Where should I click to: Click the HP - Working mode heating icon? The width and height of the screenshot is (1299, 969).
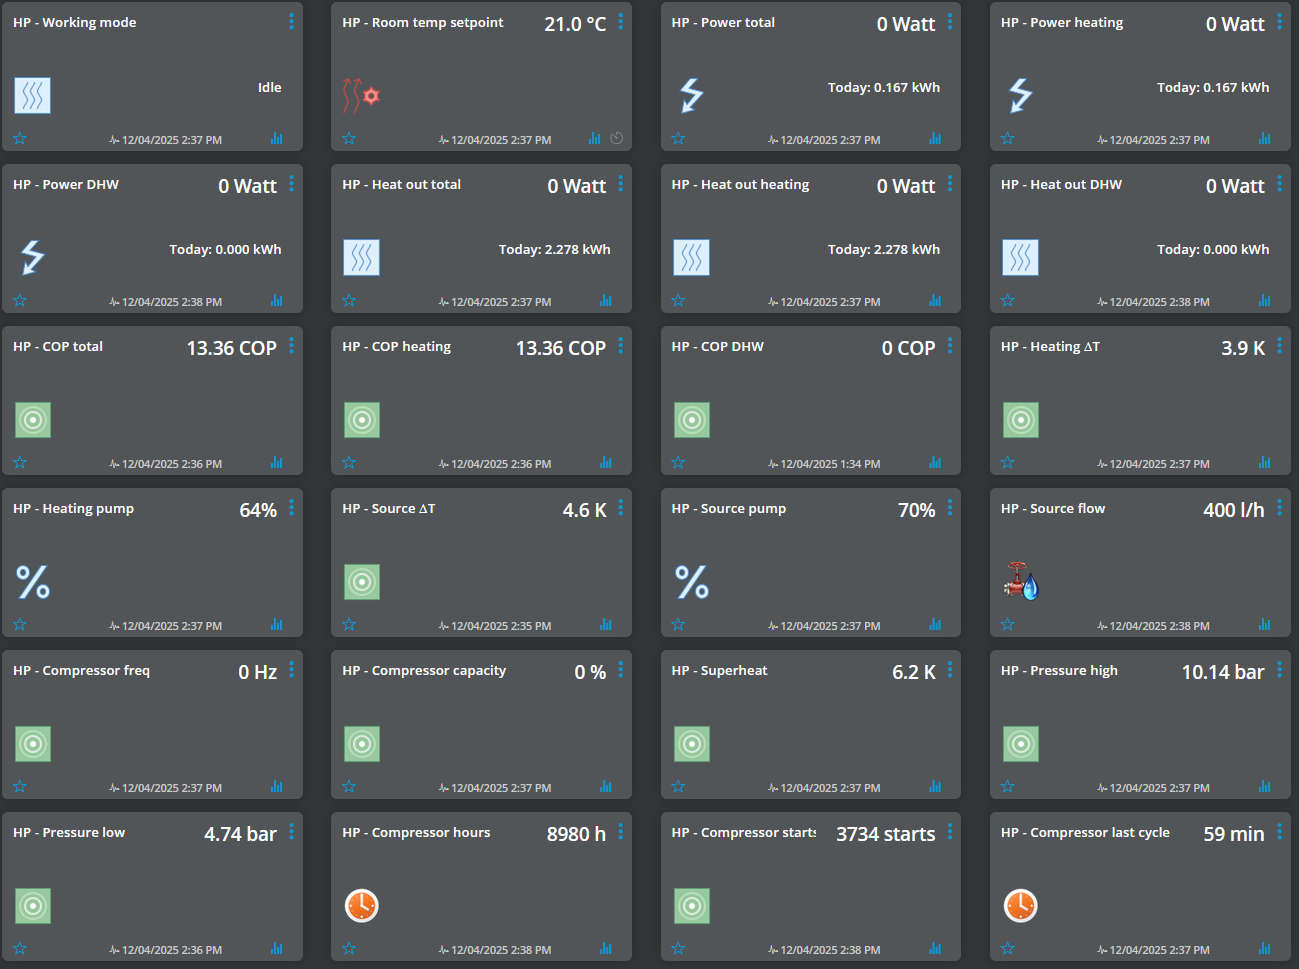pos(32,96)
